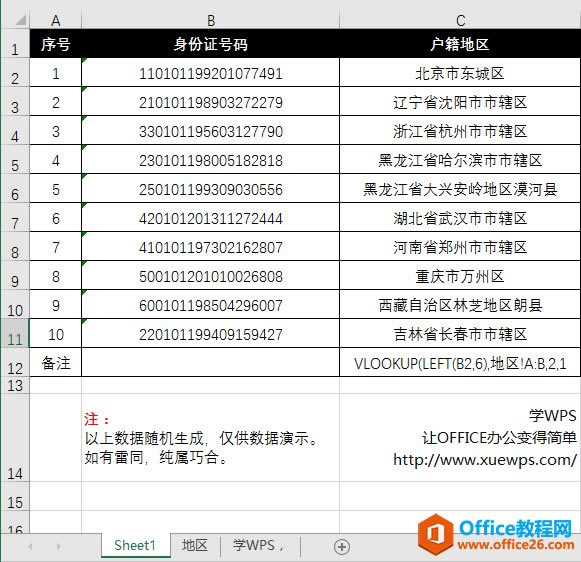The height and width of the screenshot is (562, 581).
Task: Click the 辽宁省沈阳市市辖区 cell
Action: point(460,102)
